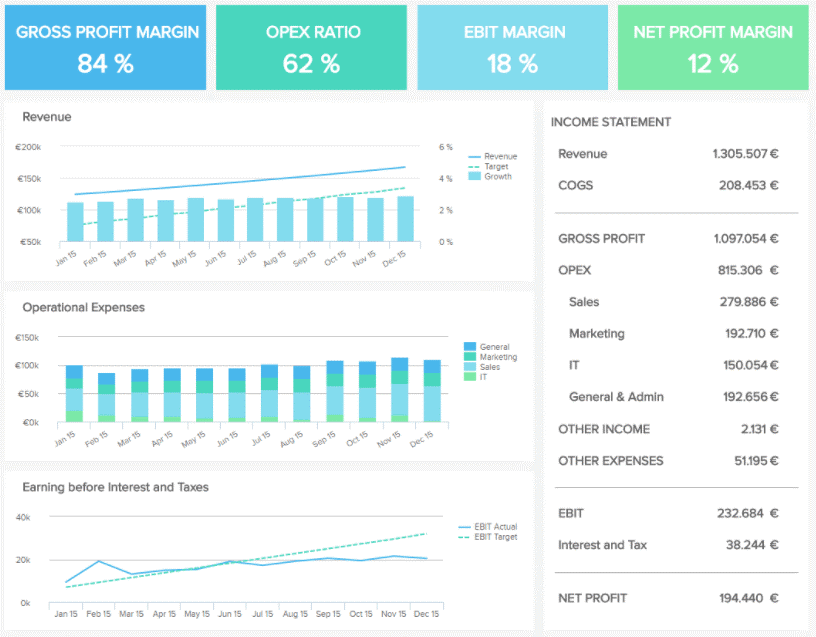Hide the IT series in expenses legend

click(x=484, y=377)
